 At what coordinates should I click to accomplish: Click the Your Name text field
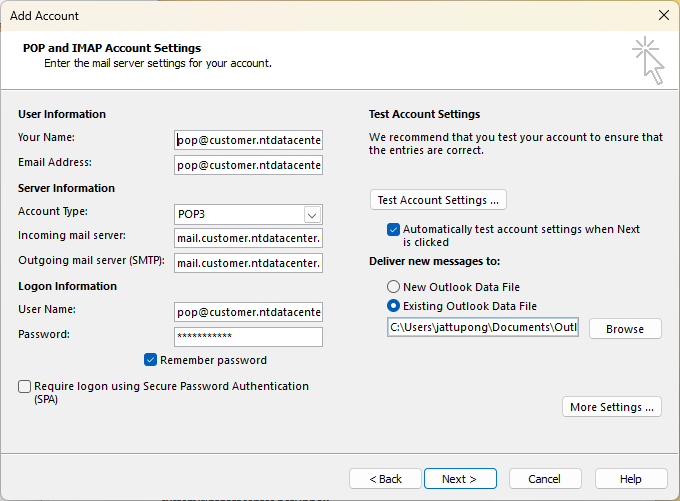pos(248,140)
